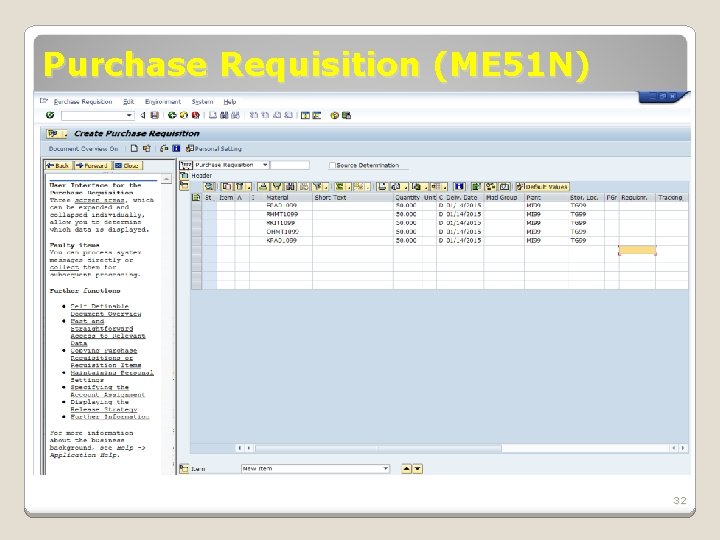Click Document Overview On
This screenshot has height=540, width=720.
coord(83,149)
